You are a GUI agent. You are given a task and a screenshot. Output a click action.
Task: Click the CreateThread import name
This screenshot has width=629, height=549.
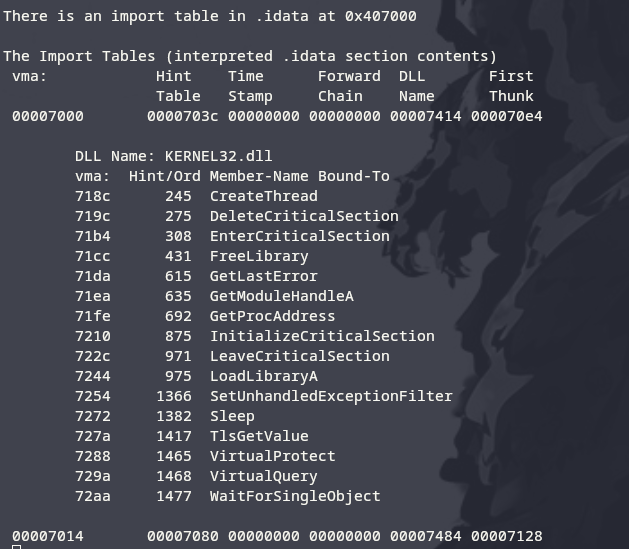tap(263, 196)
